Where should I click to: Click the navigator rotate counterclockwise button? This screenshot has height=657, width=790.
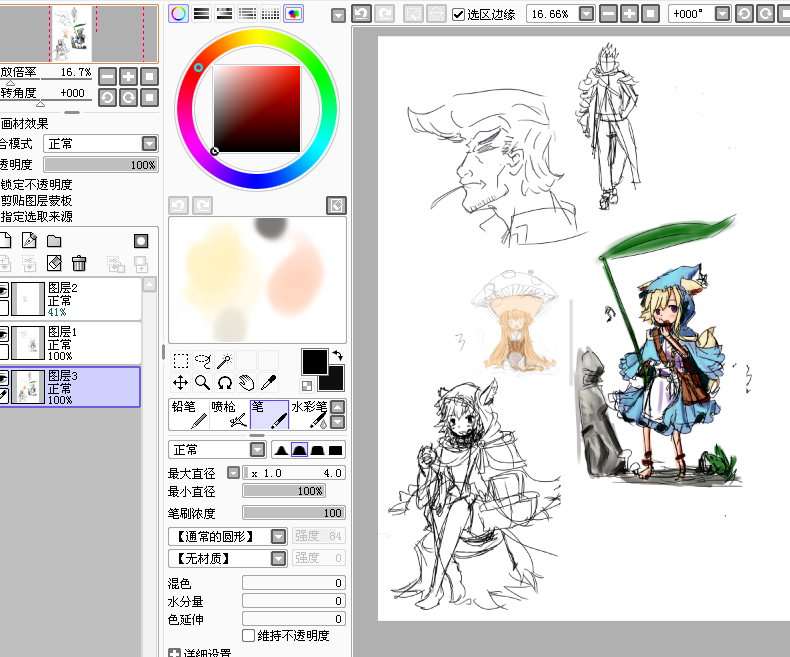tap(107, 97)
